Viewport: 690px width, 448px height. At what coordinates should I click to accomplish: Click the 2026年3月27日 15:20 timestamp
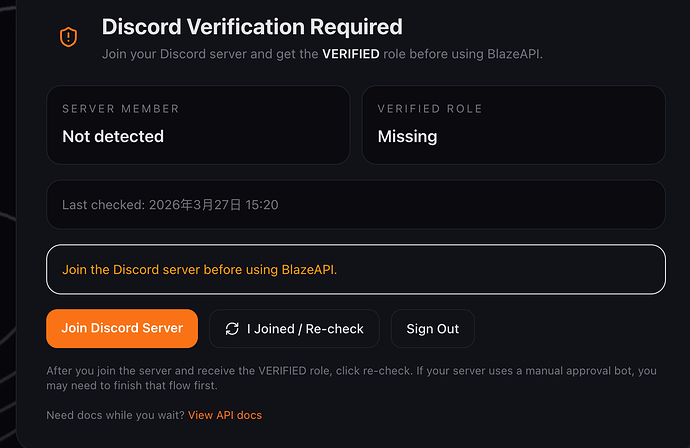(213, 204)
